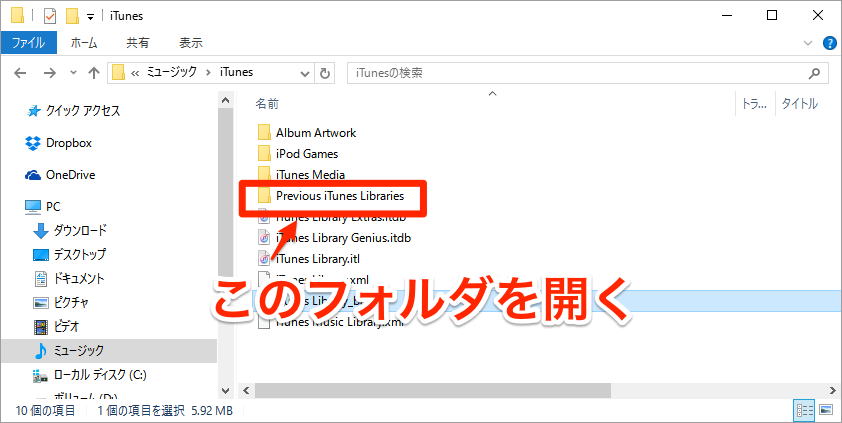Go up one folder level

click(x=93, y=73)
